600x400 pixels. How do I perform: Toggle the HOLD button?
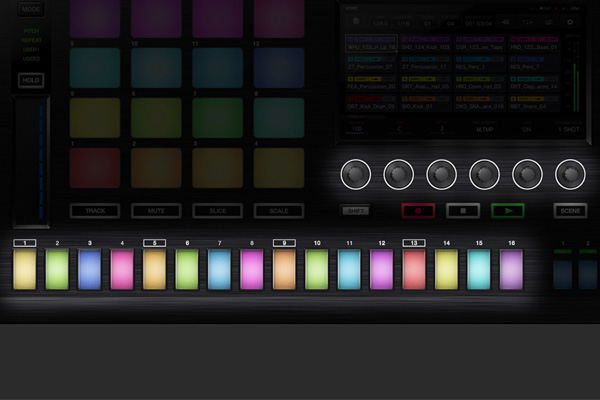pyautogui.click(x=31, y=80)
